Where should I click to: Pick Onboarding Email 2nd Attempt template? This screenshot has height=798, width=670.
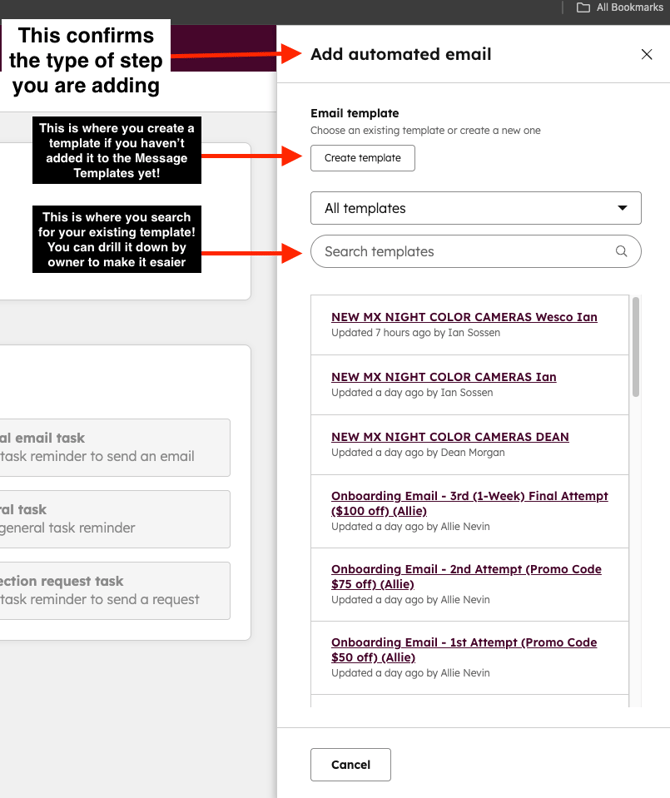coord(466,576)
